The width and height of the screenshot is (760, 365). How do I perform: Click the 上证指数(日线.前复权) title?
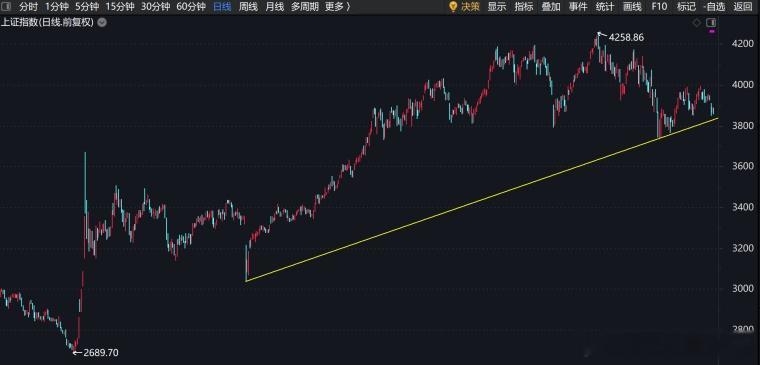(x=47, y=22)
